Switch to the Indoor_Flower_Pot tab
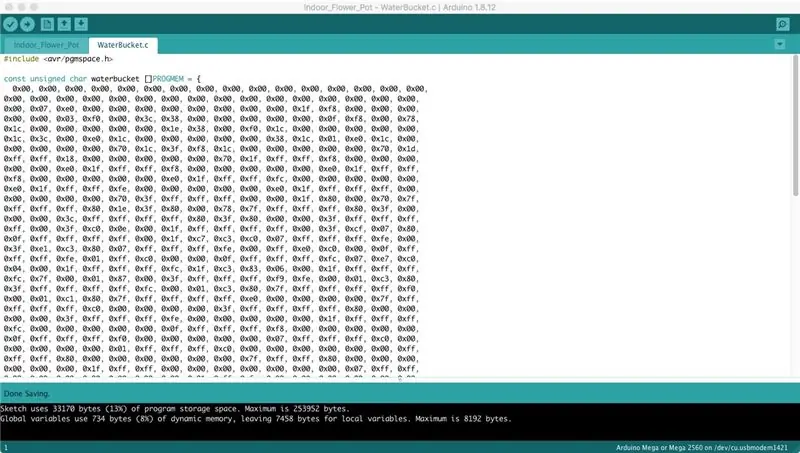Viewport: 800px width, 453px height. pos(46,45)
